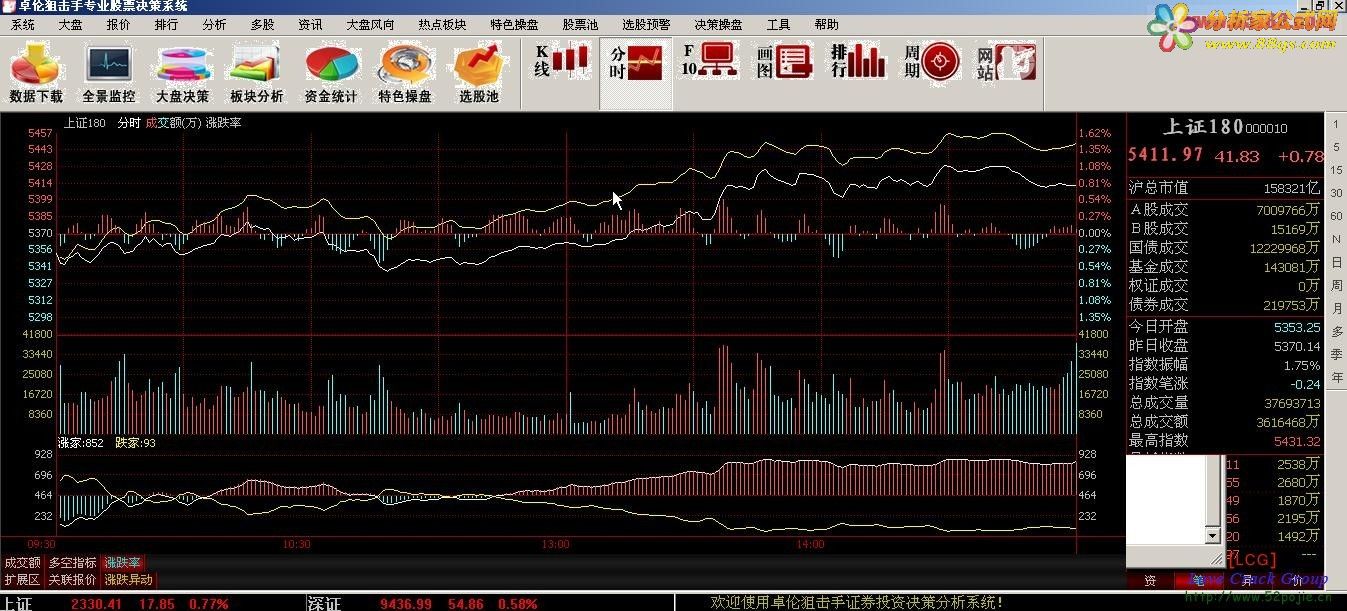This screenshot has width=1347, height=611.
Task: Open the 决策操盘 menu
Action: tap(718, 24)
